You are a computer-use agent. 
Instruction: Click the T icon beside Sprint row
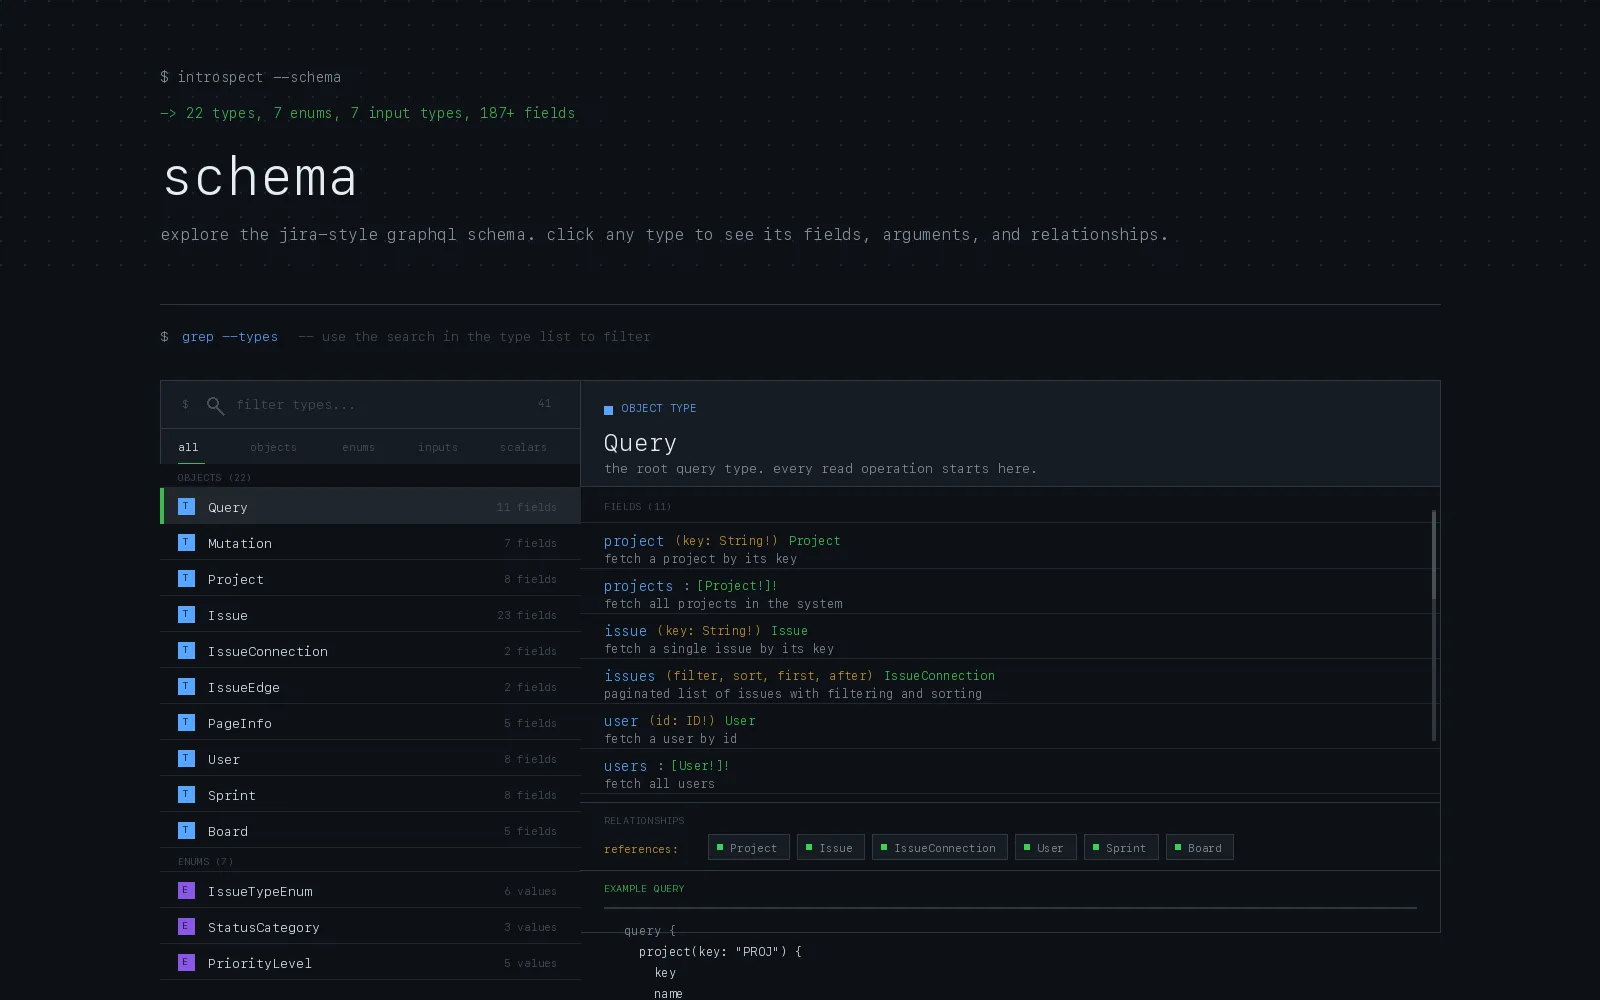tap(186, 794)
